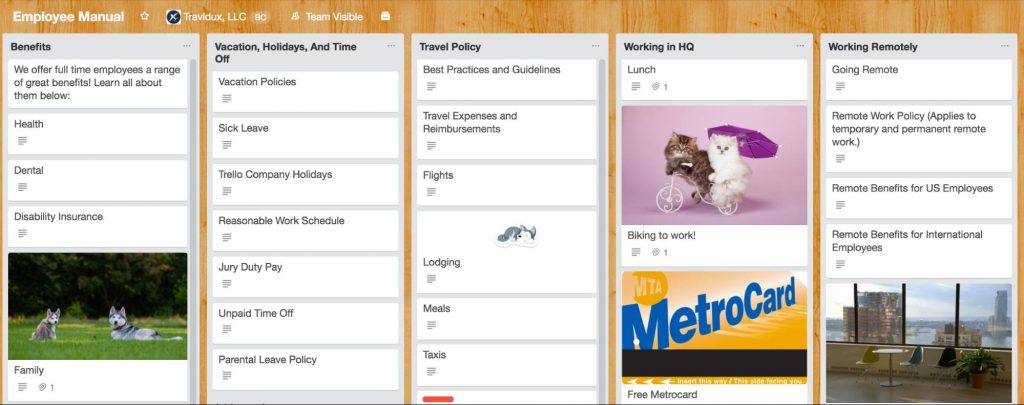
Task: Click the attachment icon on Lunch card
Action: coord(656,87)
